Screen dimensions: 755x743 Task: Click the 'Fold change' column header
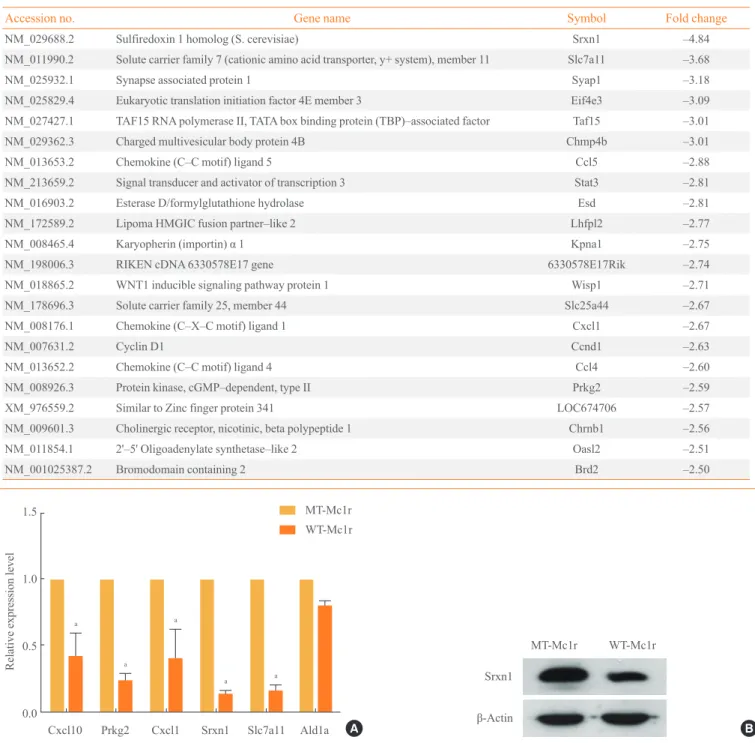[x=696, y=18]
